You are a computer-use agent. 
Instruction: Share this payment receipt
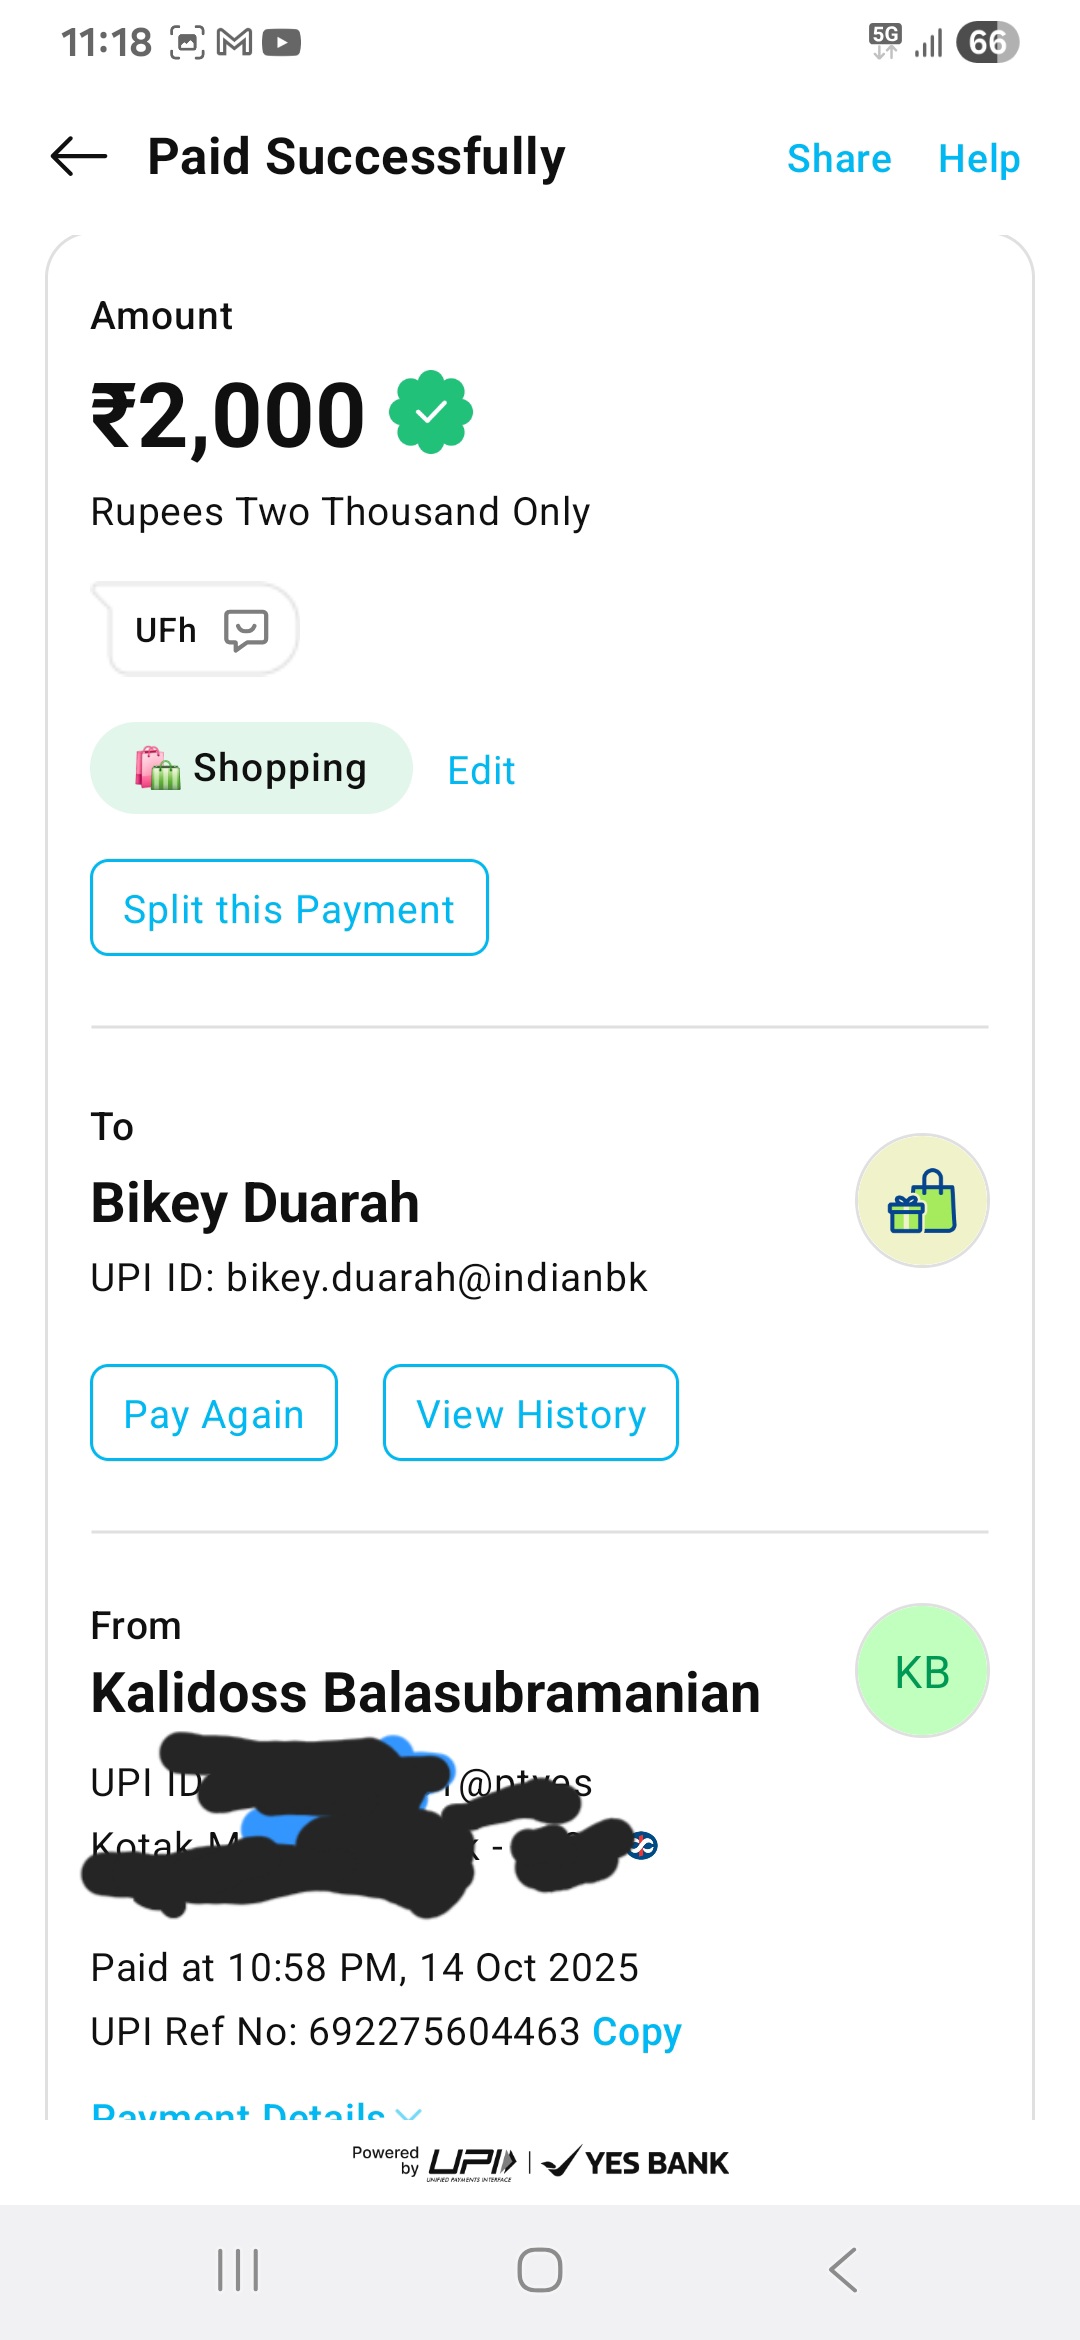[x=838, y=159]
